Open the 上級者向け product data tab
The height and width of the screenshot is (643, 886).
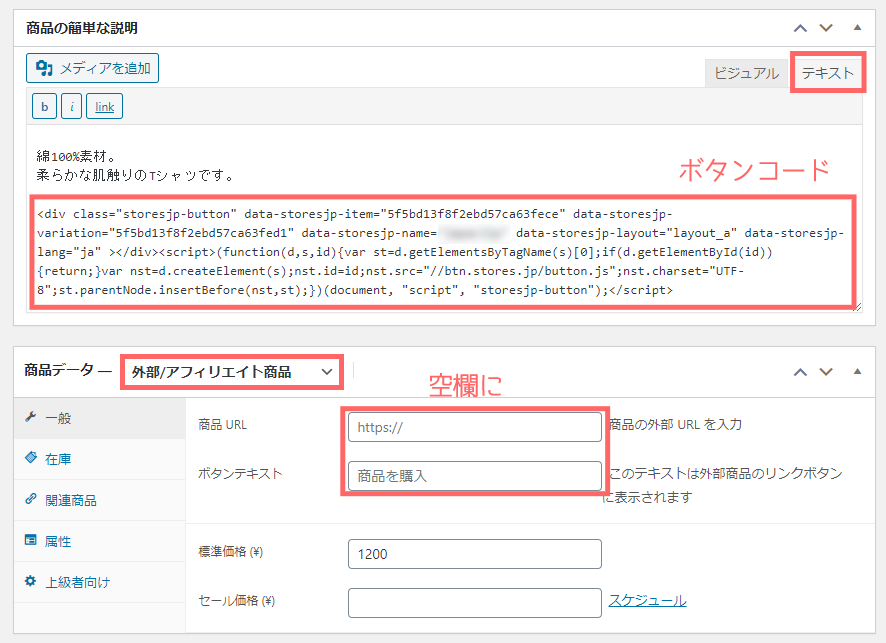pyautogui.click(x=100, y=582)
